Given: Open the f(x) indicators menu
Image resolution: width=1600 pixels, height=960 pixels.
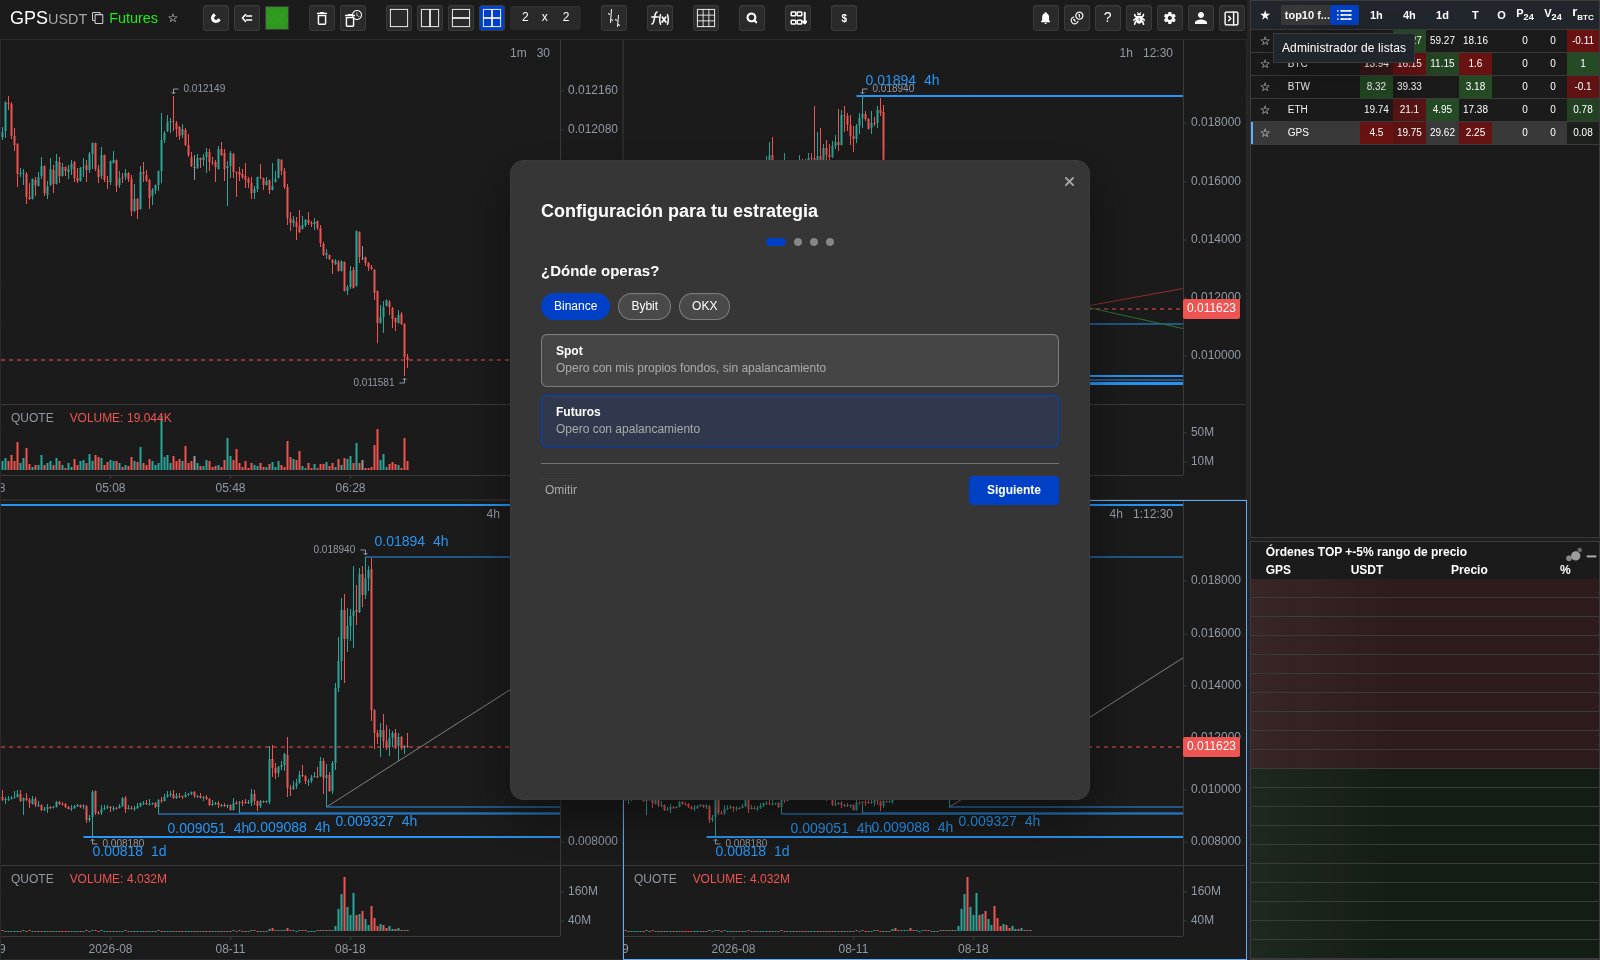Looking at the screenshot, I should (660, 18).
